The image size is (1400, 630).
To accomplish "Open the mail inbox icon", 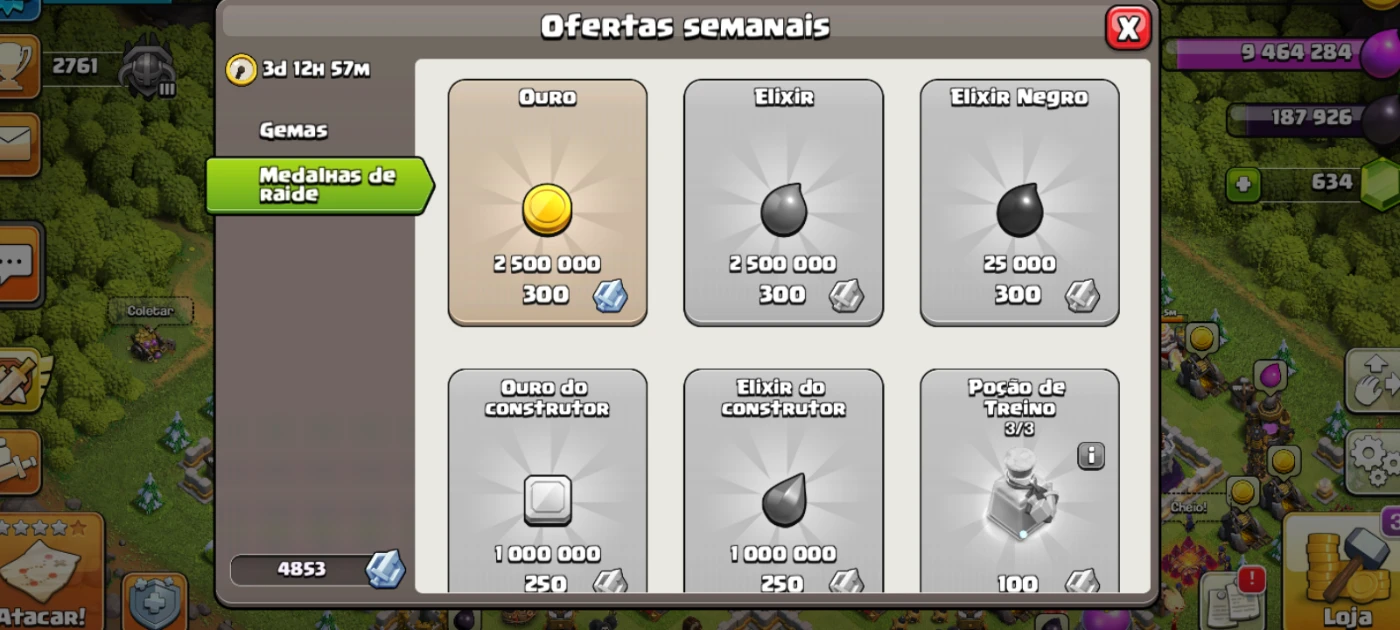I will click(18, 144).
